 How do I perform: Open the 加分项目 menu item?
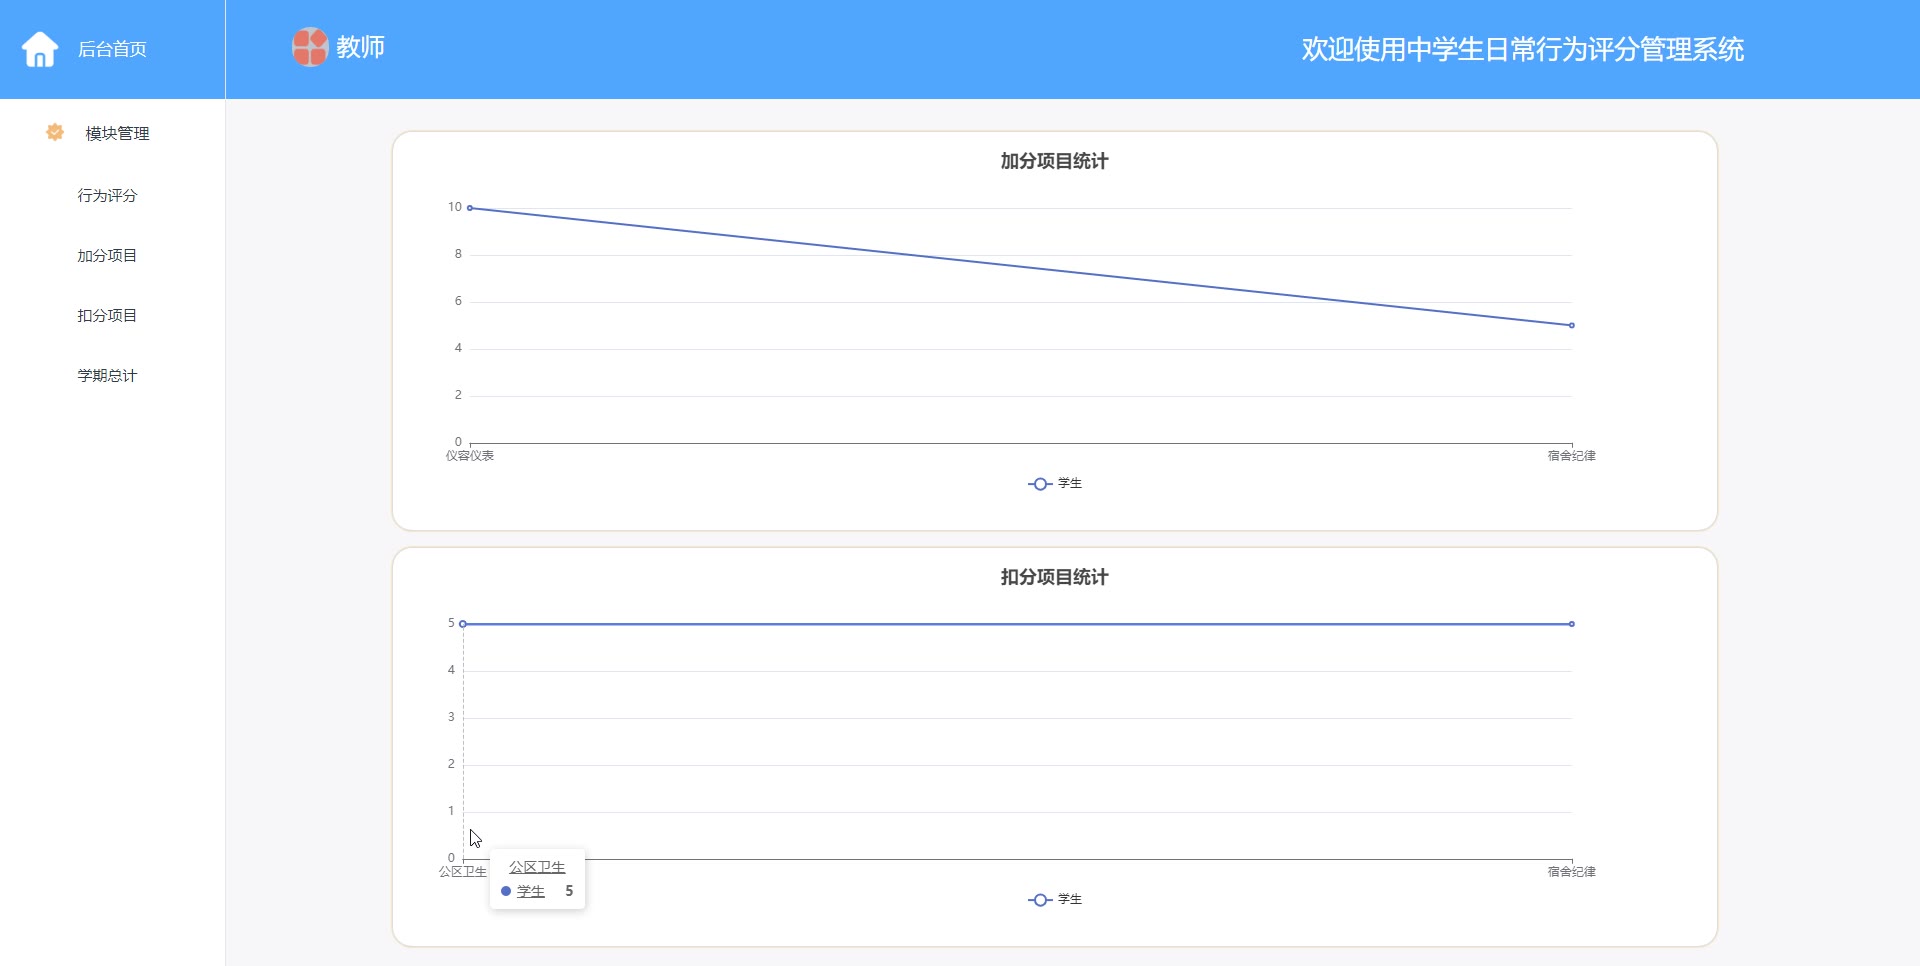tap(107, 255)
